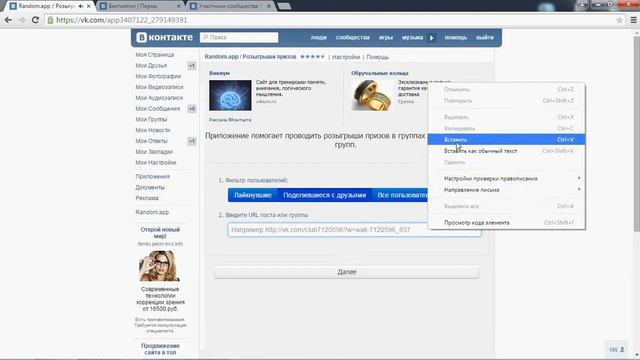
Task: Switch to the third browser tab
Action: pos(231,6)
